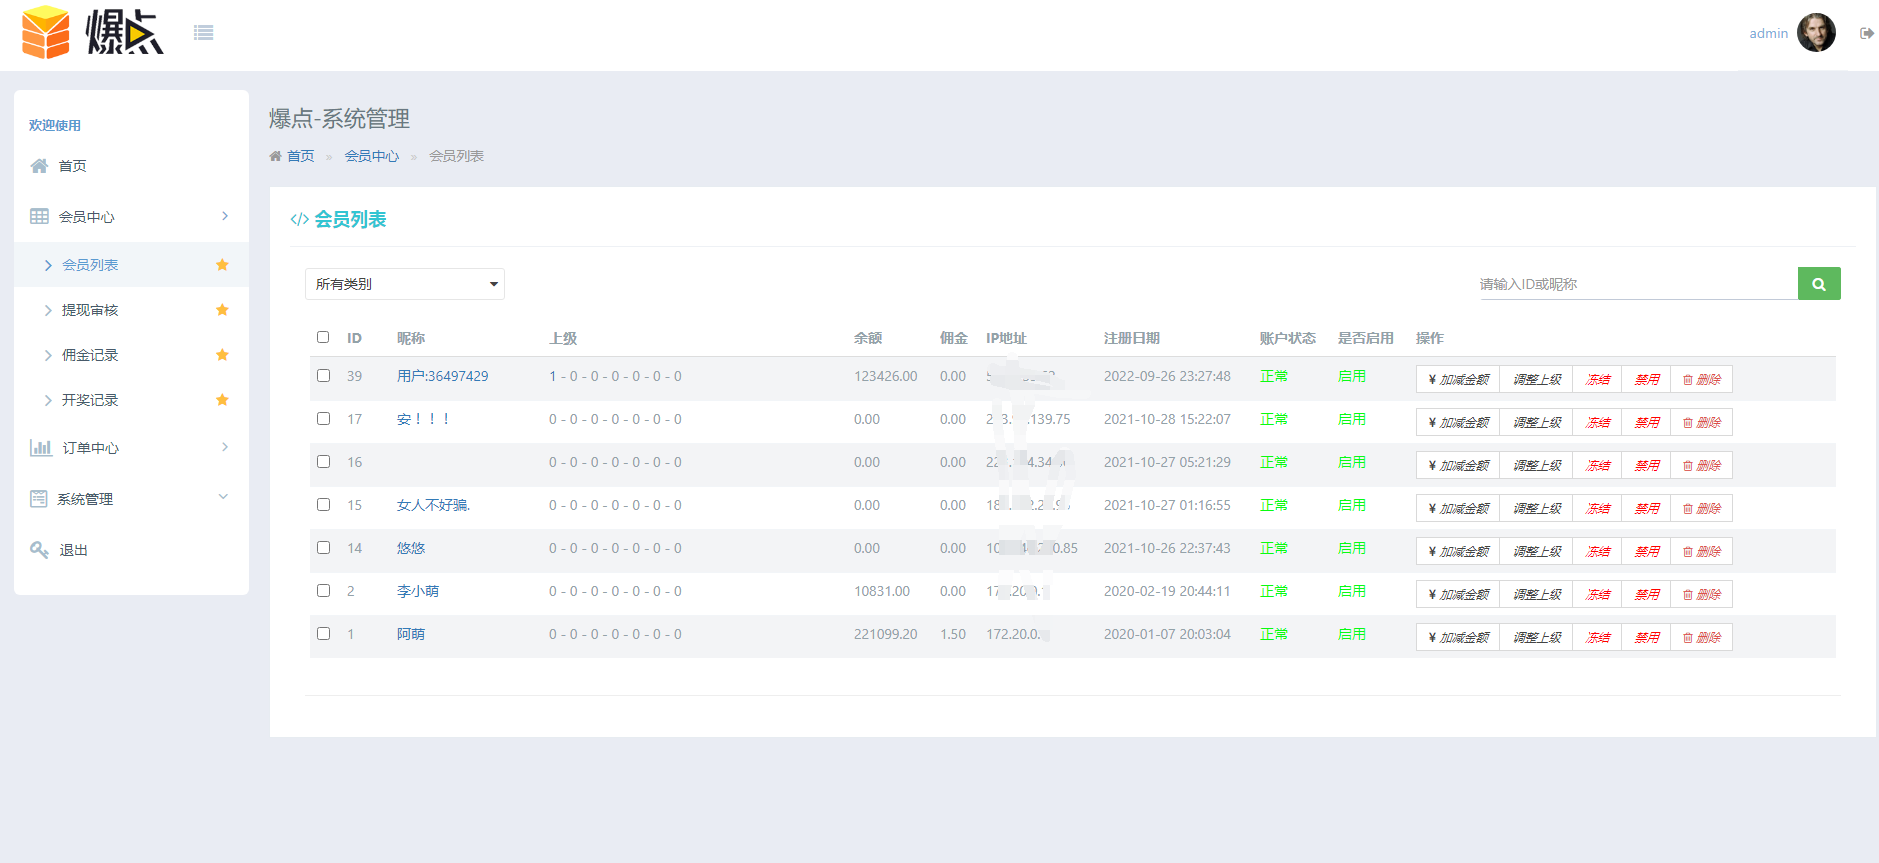Click the logout icon beside admin avatar
The height and width of the screenshot is (863, 1879).
tap(1866, 33)
